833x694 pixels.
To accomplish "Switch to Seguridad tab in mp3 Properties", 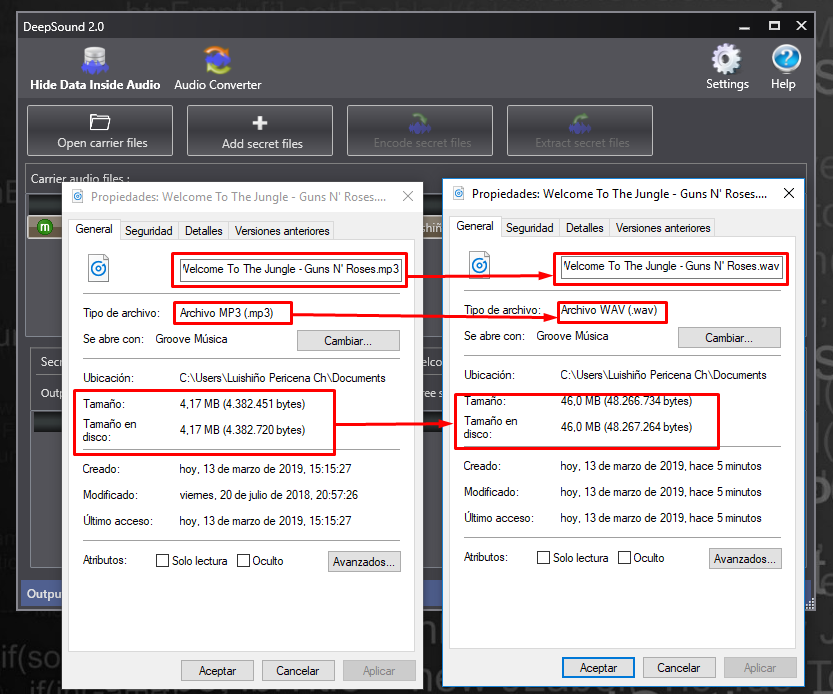I will coord(149,231).
